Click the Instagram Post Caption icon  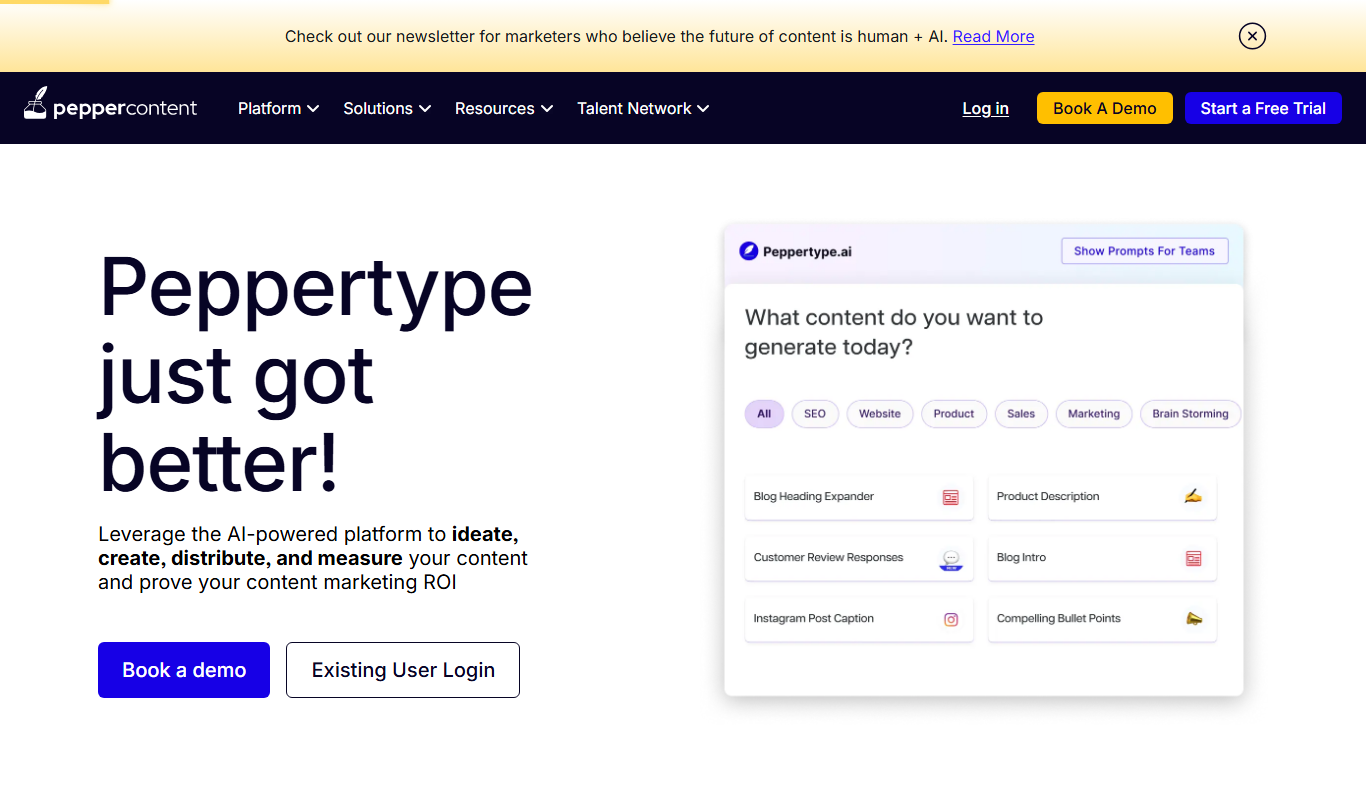click(x=951, y=619)
